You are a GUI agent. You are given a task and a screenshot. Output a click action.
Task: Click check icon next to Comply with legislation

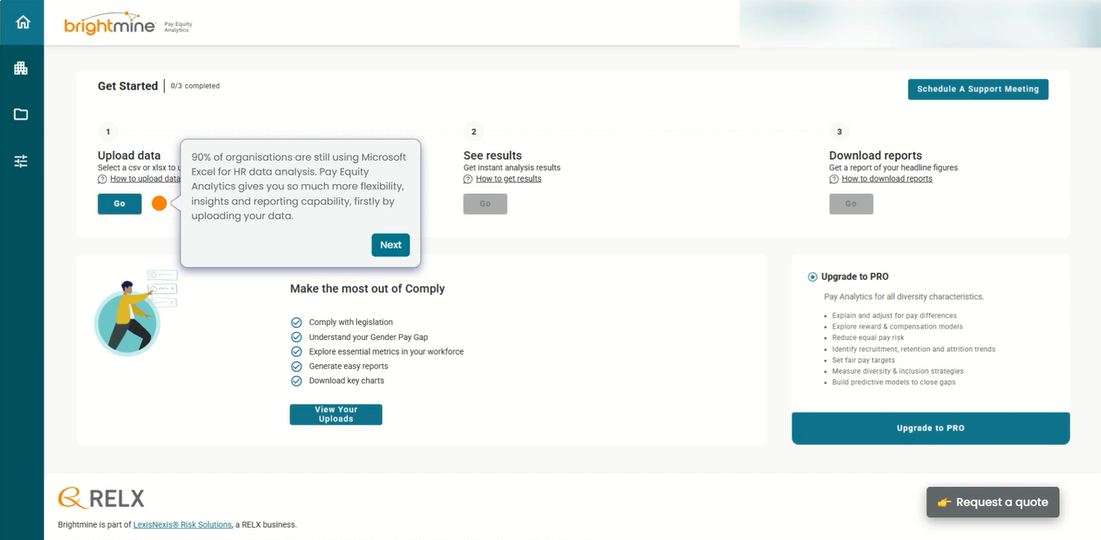pos(296,322)
